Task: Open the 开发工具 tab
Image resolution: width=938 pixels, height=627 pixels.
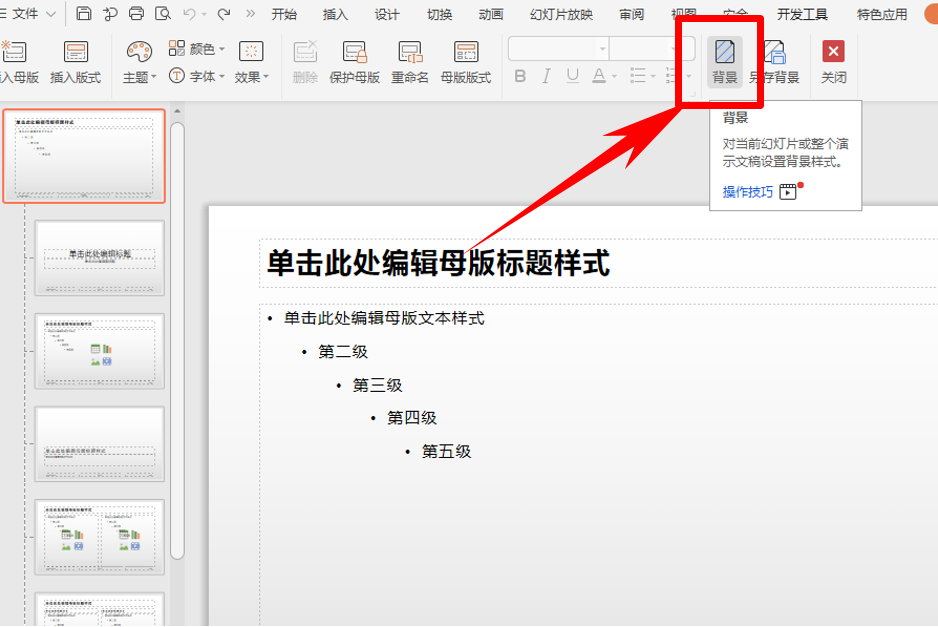Action: (x=802, y=14)
